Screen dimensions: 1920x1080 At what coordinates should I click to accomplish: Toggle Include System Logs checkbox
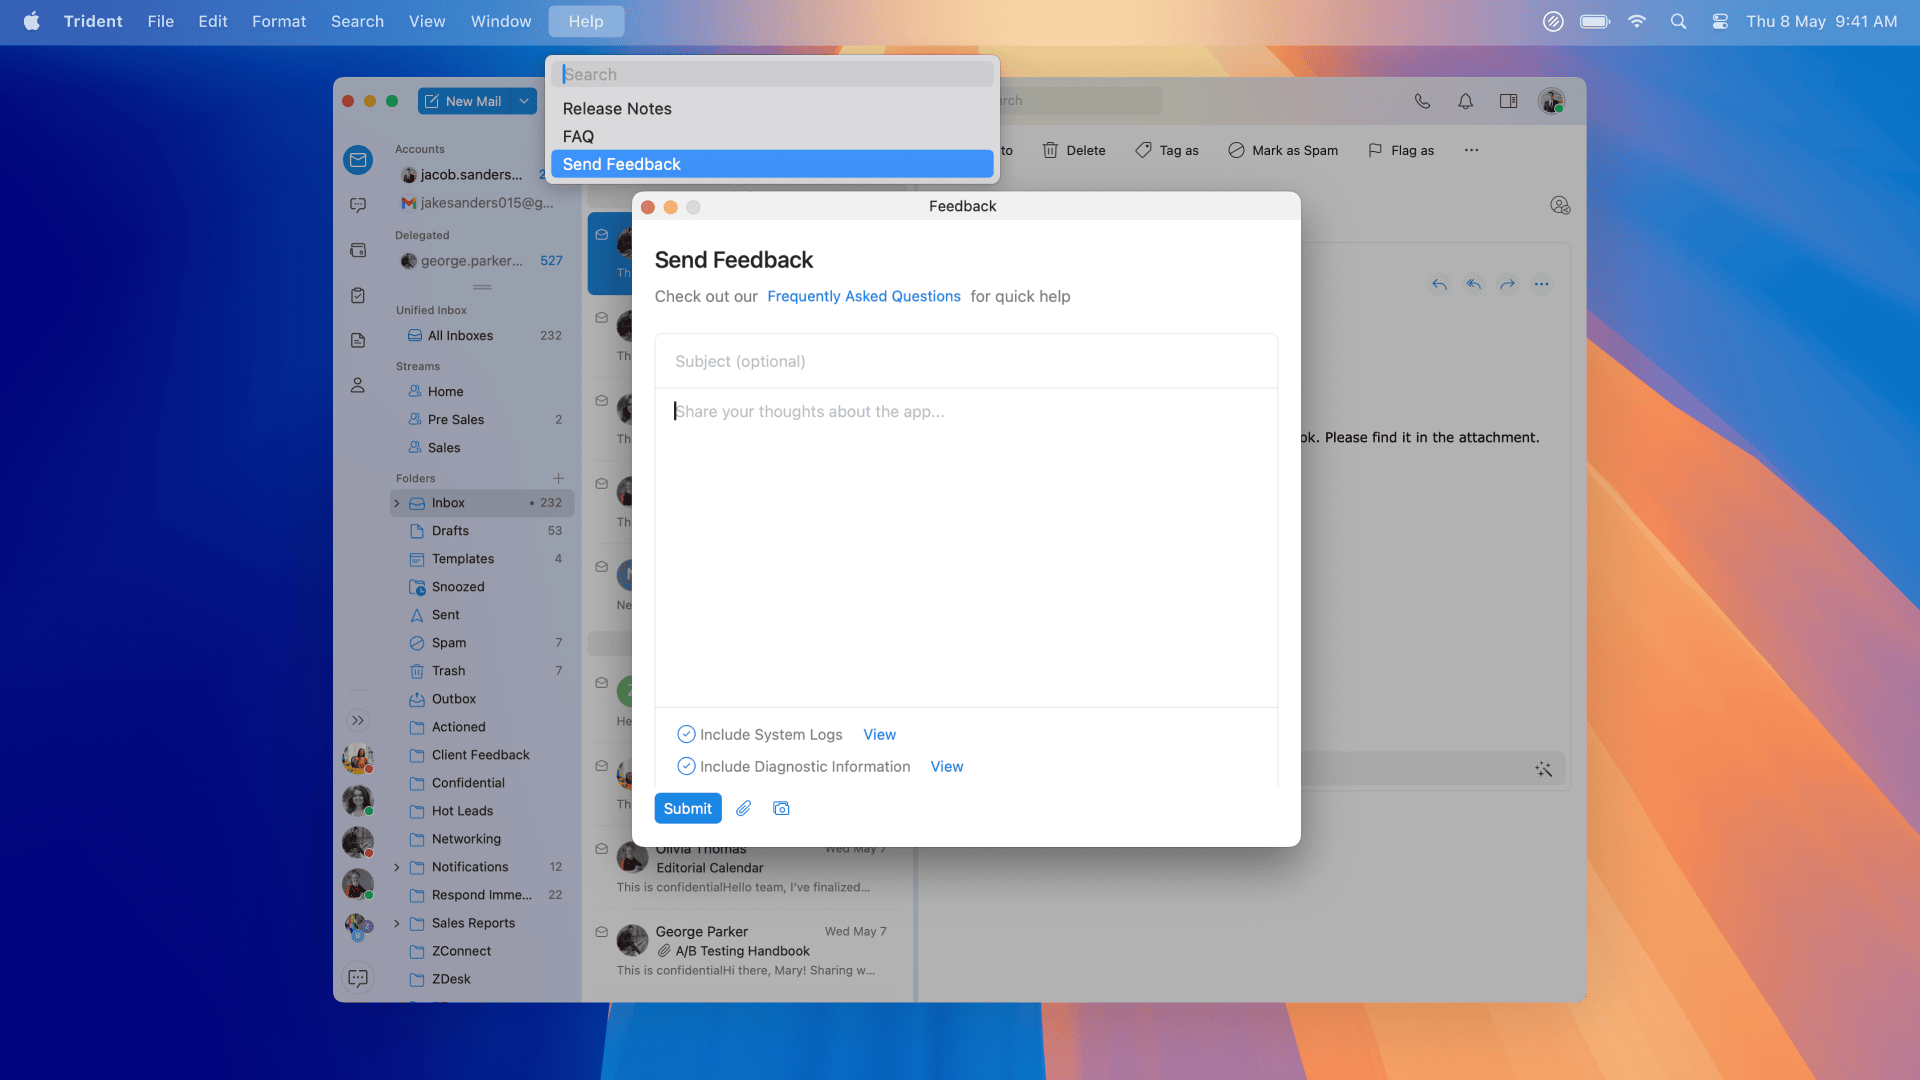686,734
